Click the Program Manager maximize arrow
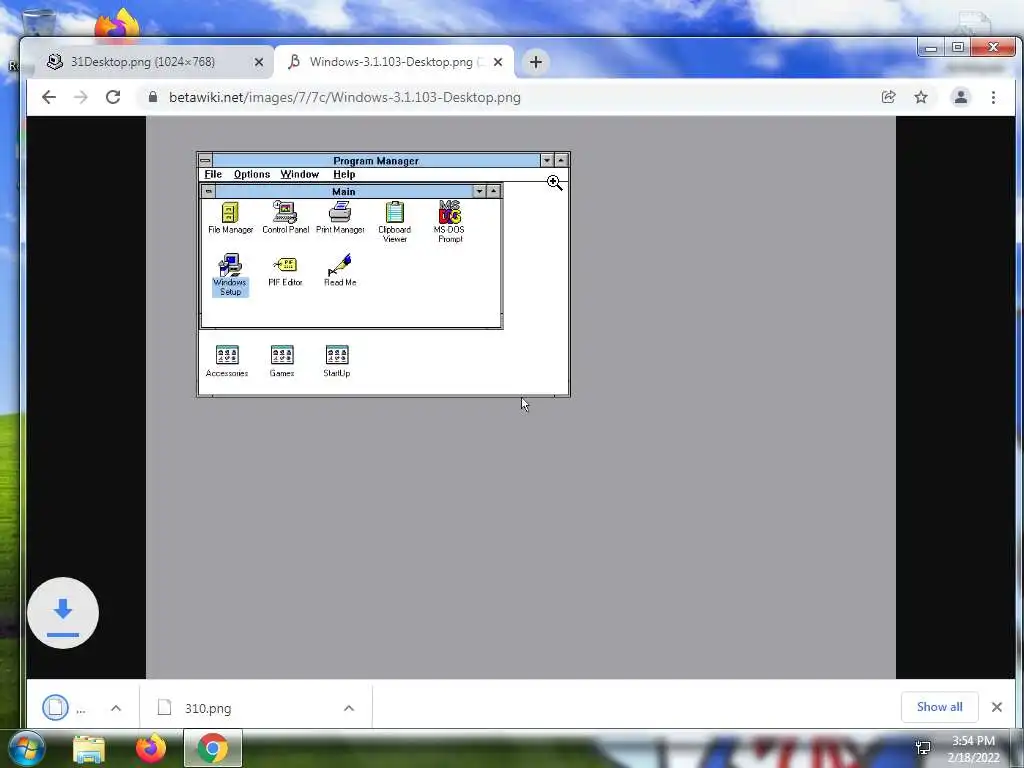This screenshot has height=768, width=1024. [x=561, y=160]
